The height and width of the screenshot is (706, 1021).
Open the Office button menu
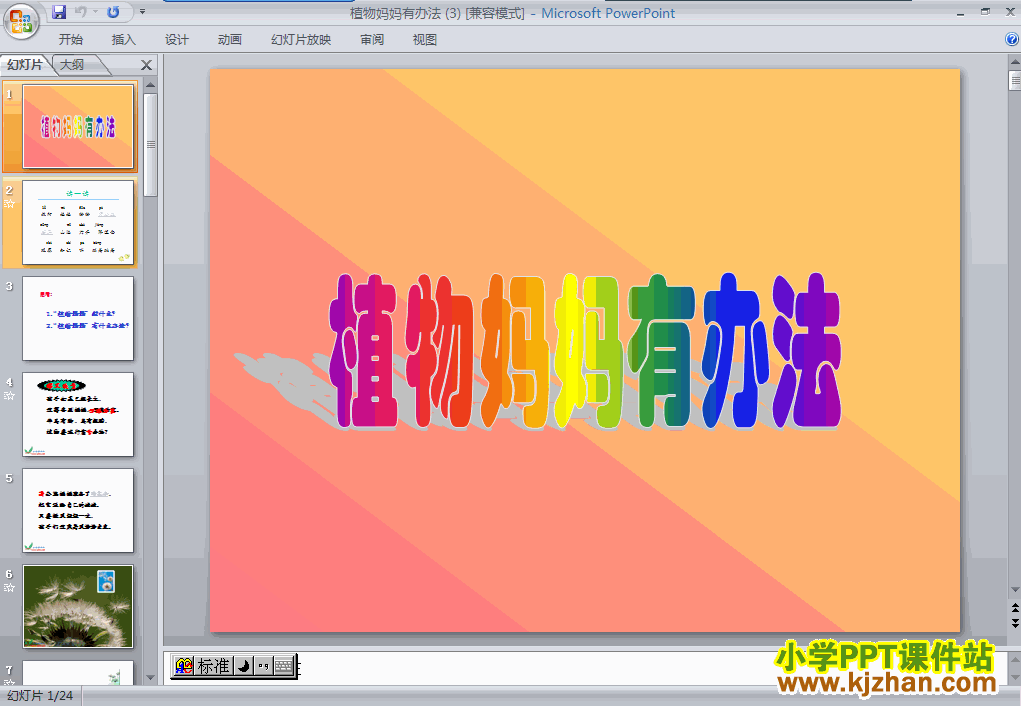point(21,21)
